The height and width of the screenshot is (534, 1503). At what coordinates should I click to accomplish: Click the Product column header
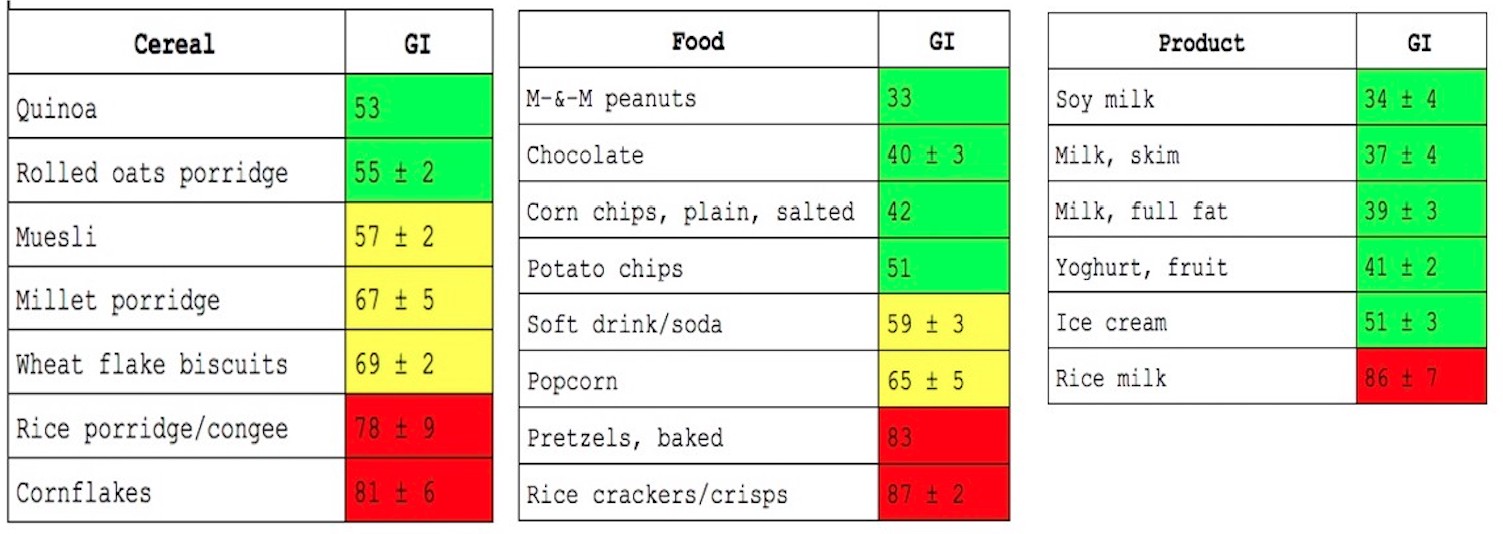tap(1201, 43)
